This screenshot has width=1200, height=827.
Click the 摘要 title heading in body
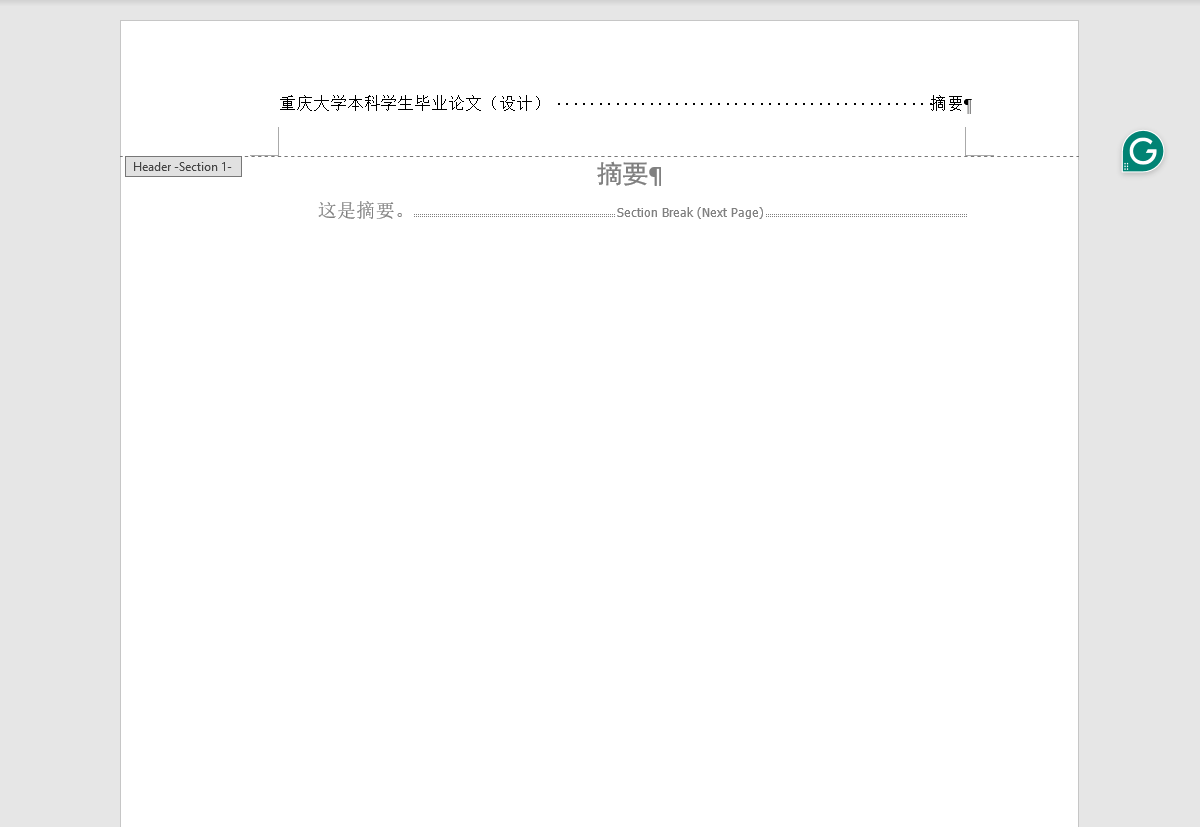[x=623, y=174]
